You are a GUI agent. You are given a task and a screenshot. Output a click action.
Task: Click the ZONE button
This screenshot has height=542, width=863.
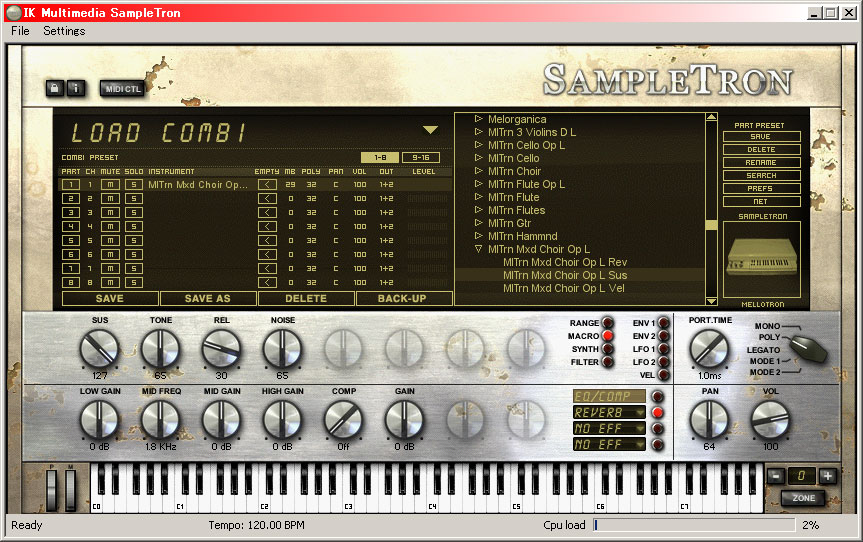tap(803, 498)
